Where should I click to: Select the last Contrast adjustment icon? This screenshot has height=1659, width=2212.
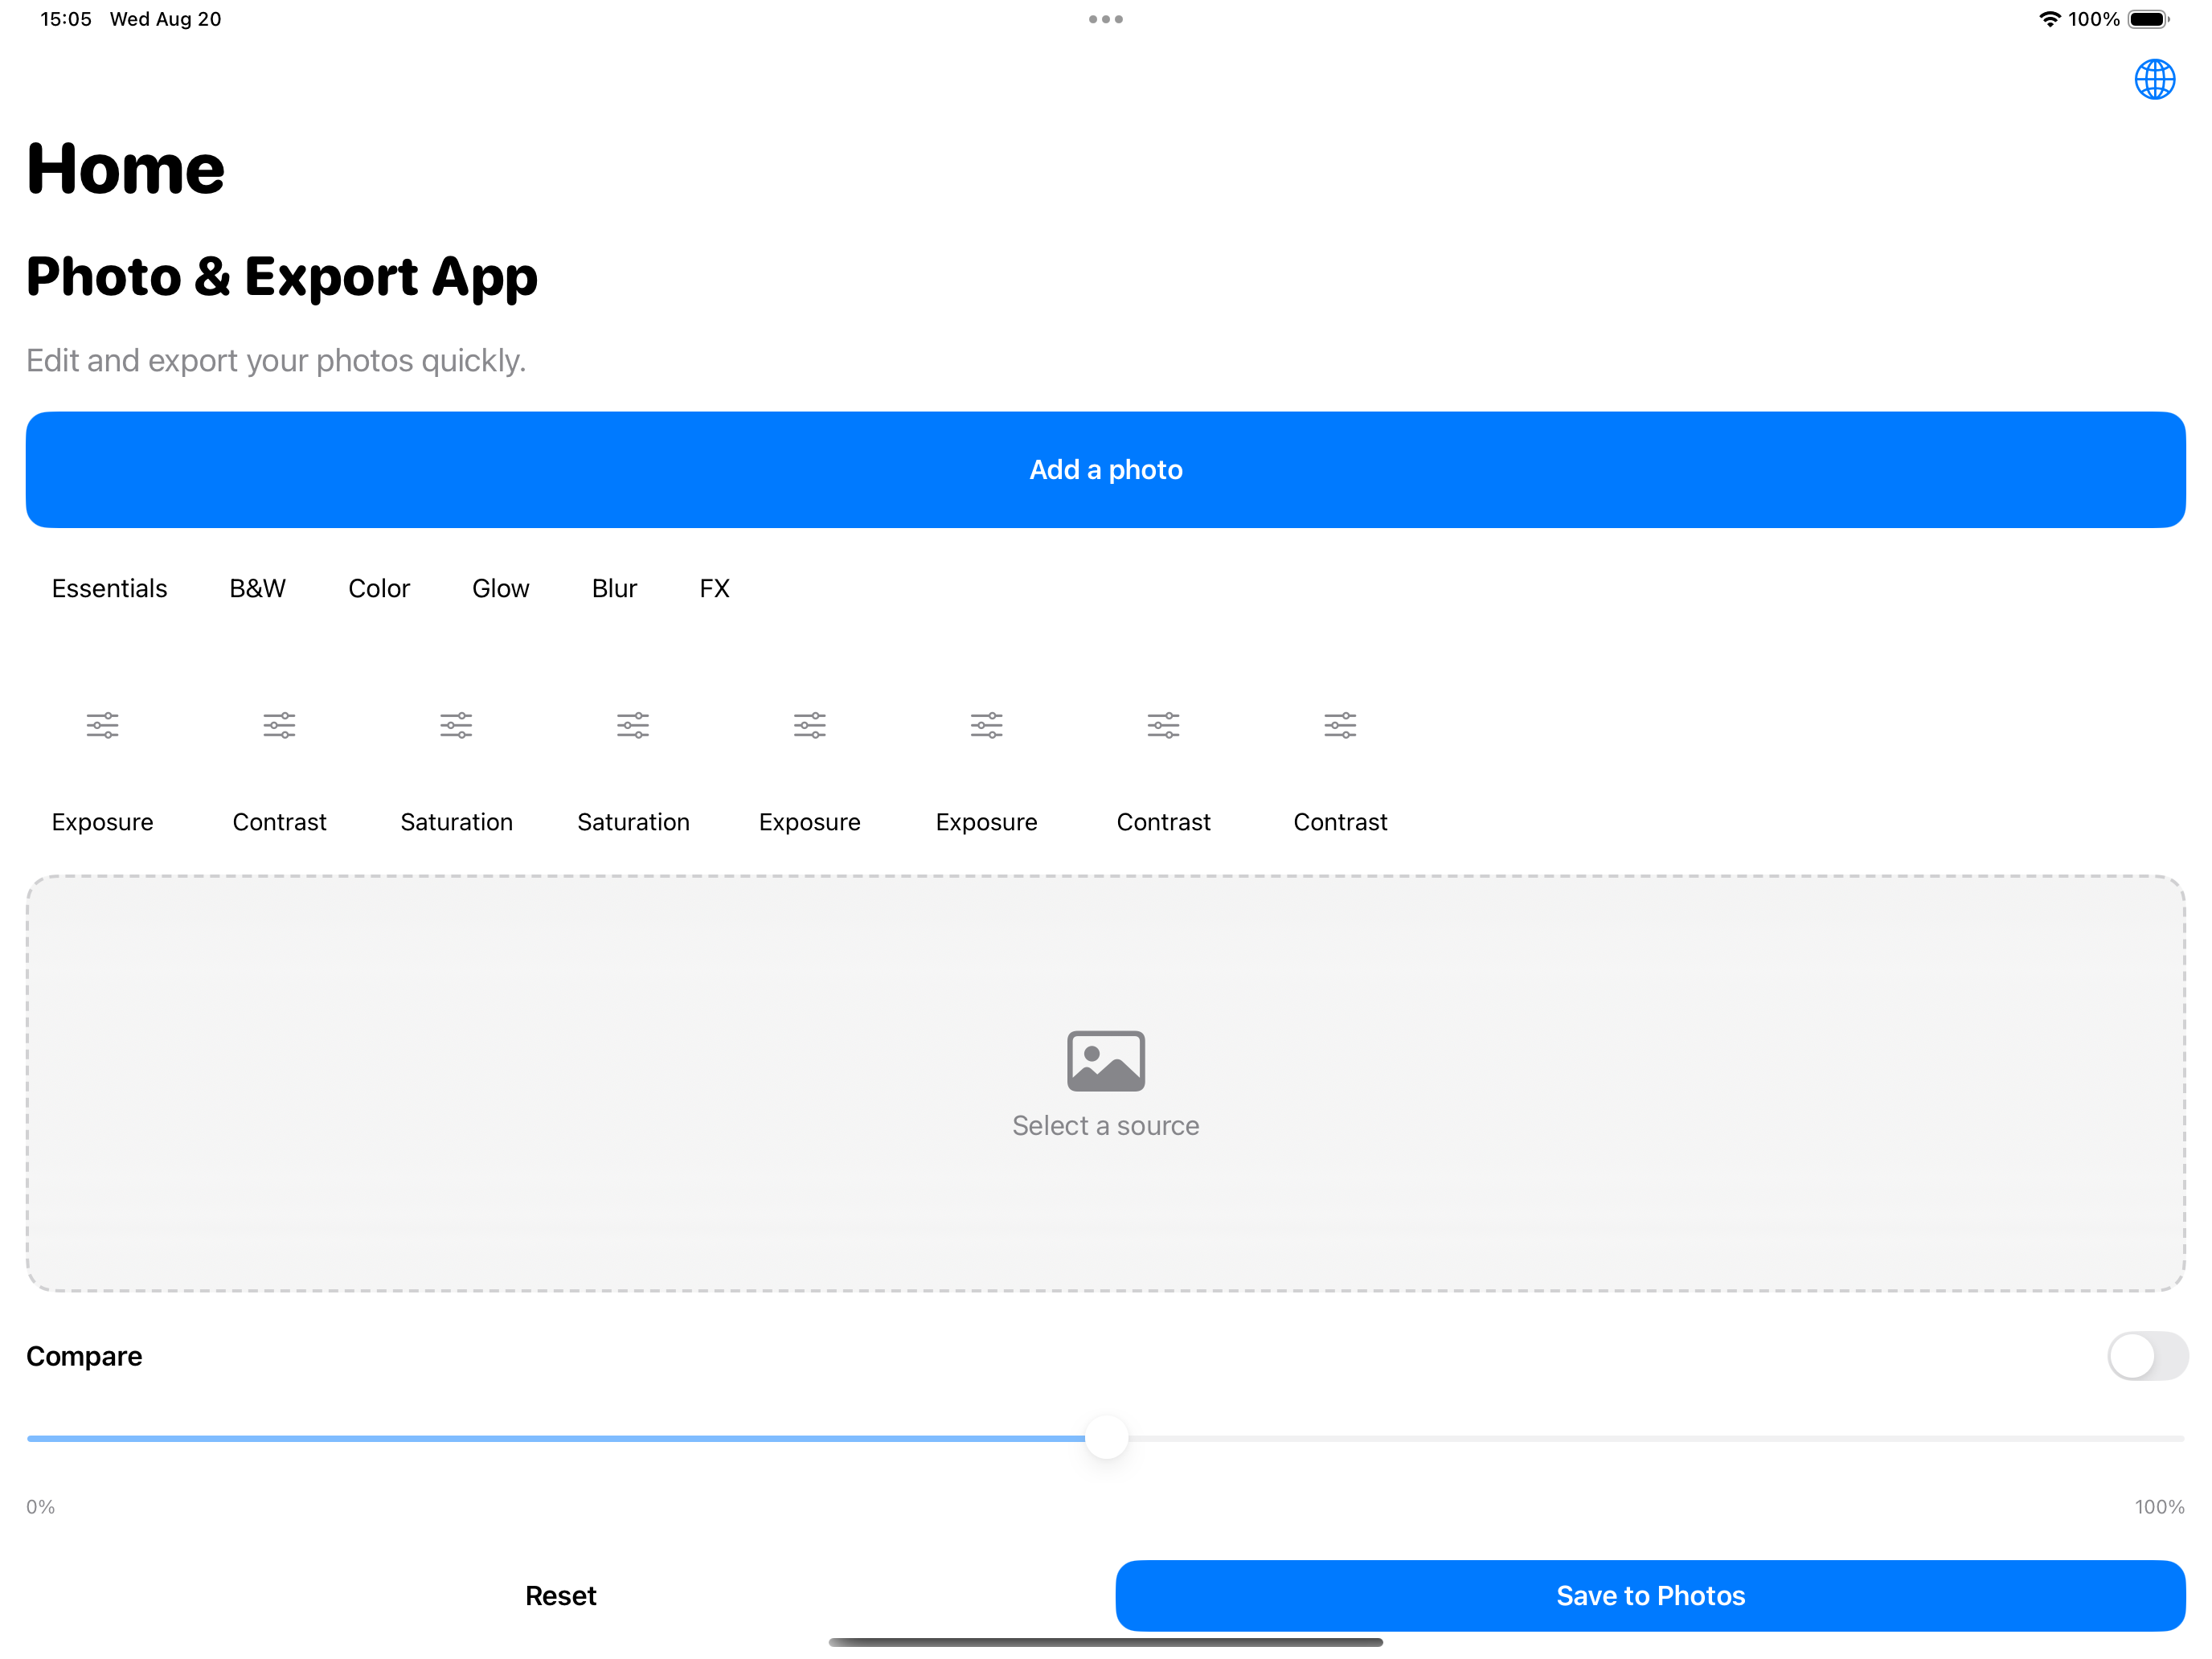click(1340, 725)
